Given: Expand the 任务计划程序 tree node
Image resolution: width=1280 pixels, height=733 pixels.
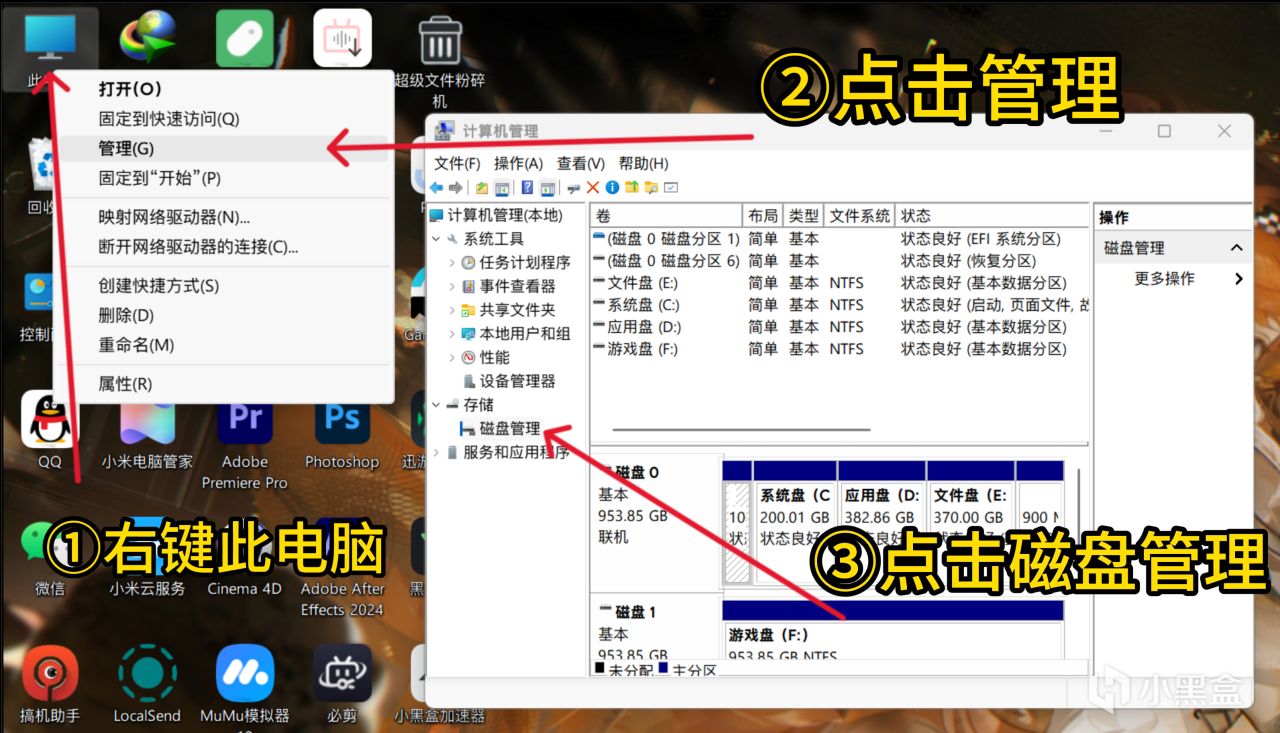Looking at the screenshot, I should click(452, 263).
